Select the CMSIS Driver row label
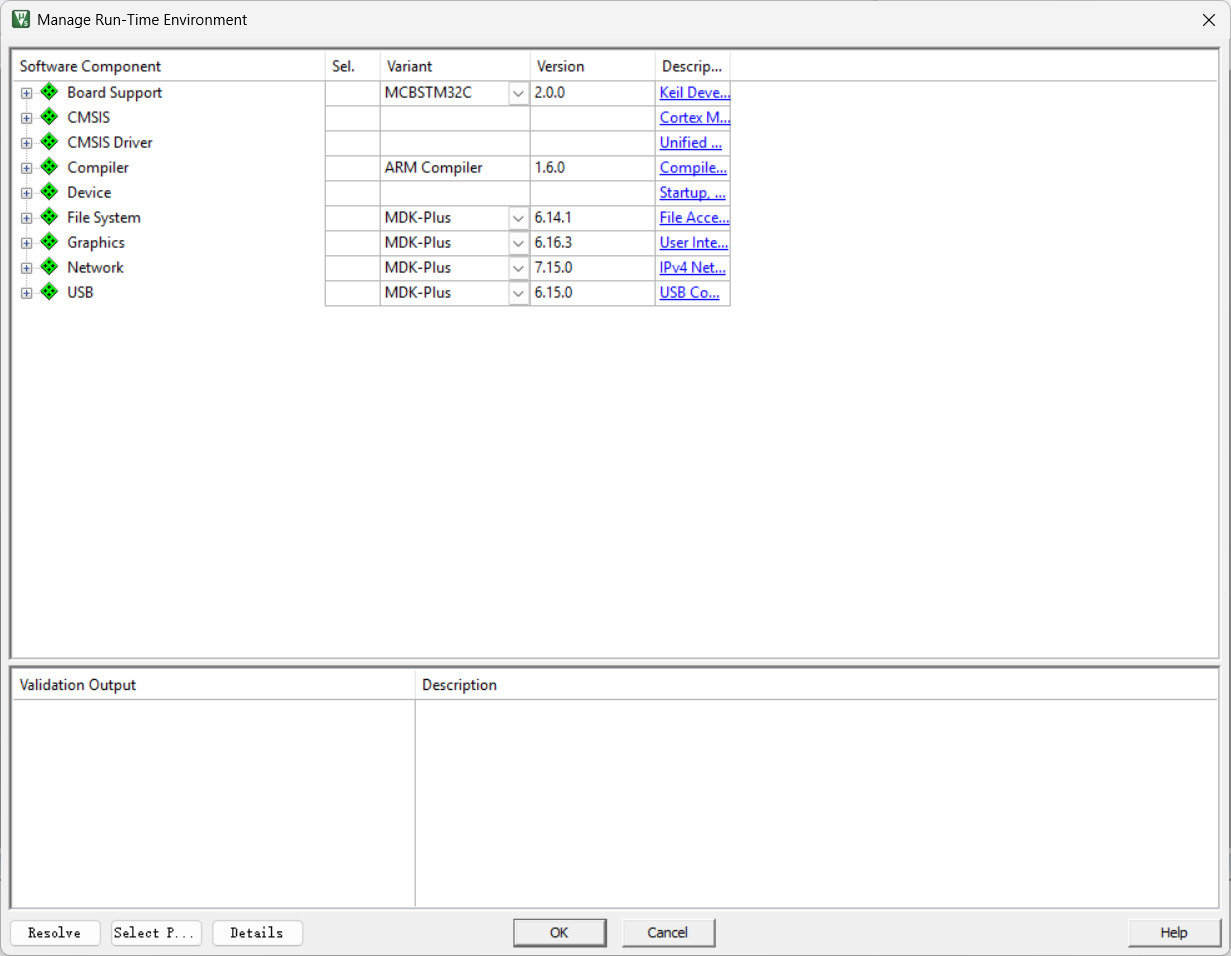Image resolution: width=1231 pixels, height=956 pixels. pyautogui.click(x=110, y=142)
